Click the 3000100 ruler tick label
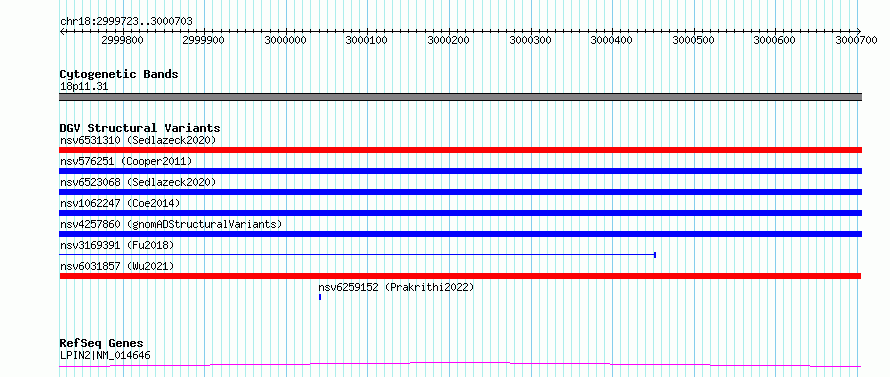Image resolution: width=890 pixels, height=377 pixels. tap(367, 40)
